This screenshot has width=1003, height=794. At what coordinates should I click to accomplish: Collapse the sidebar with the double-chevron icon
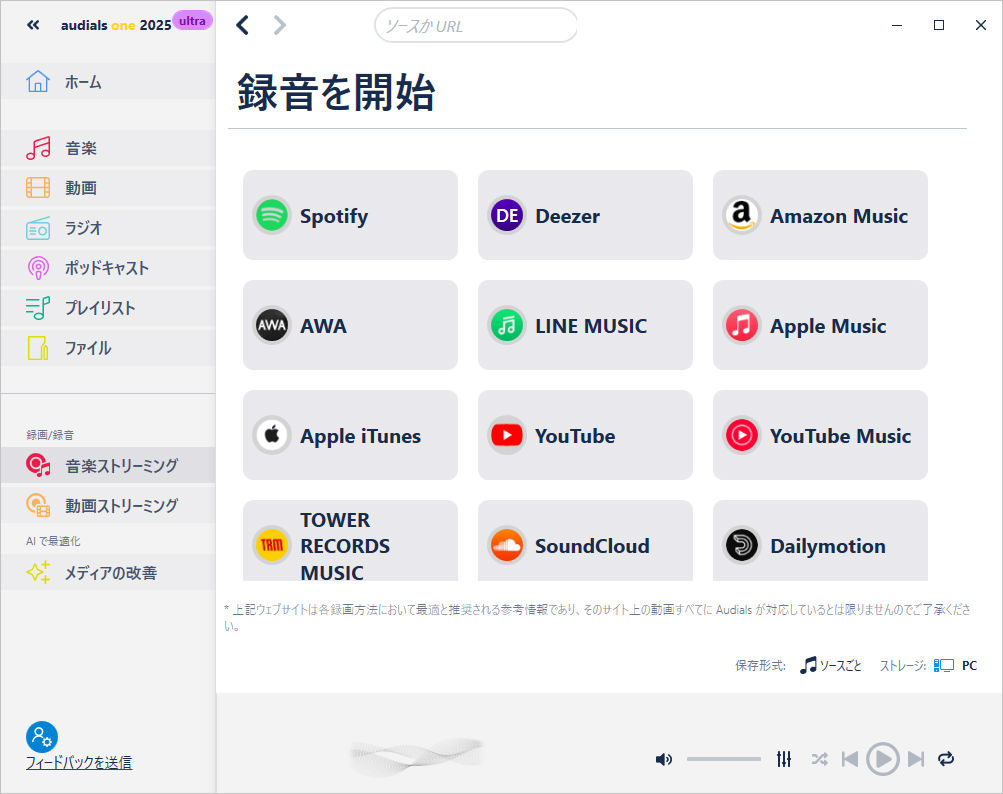pos(33,25)
